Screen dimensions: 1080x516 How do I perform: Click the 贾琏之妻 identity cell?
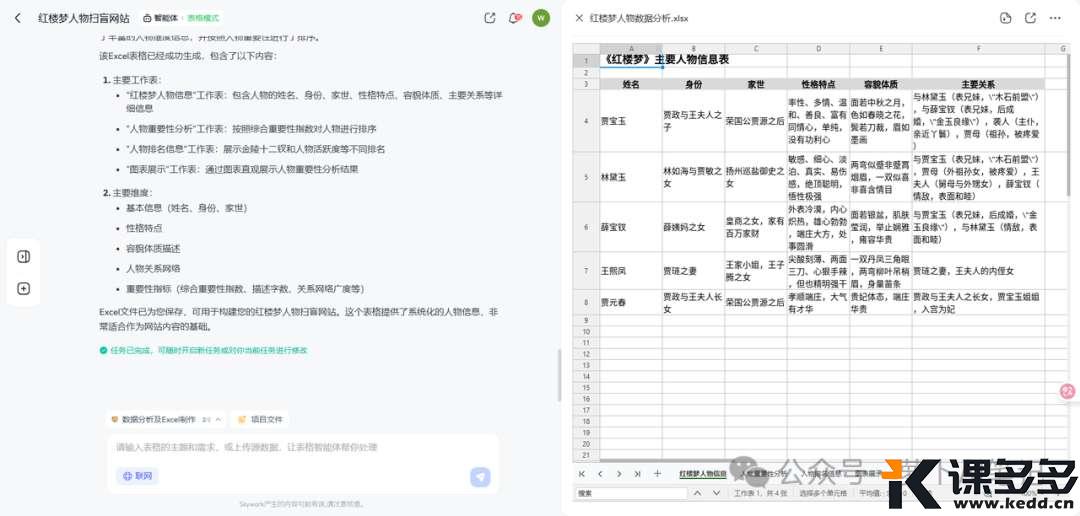pos(693,271)
